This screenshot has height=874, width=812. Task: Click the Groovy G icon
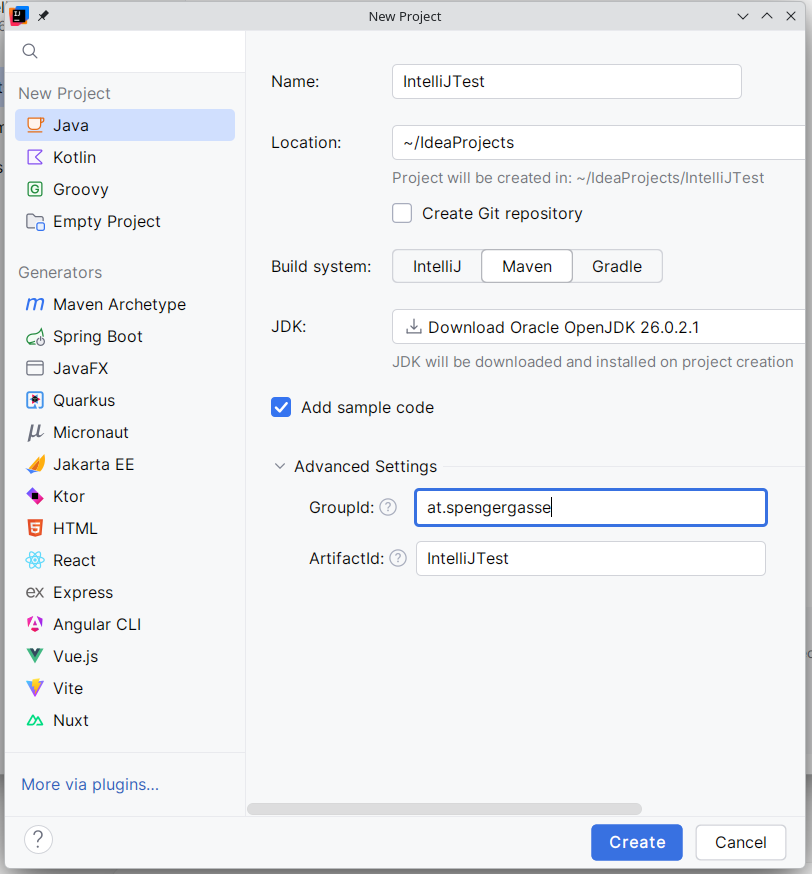(35, 189)
